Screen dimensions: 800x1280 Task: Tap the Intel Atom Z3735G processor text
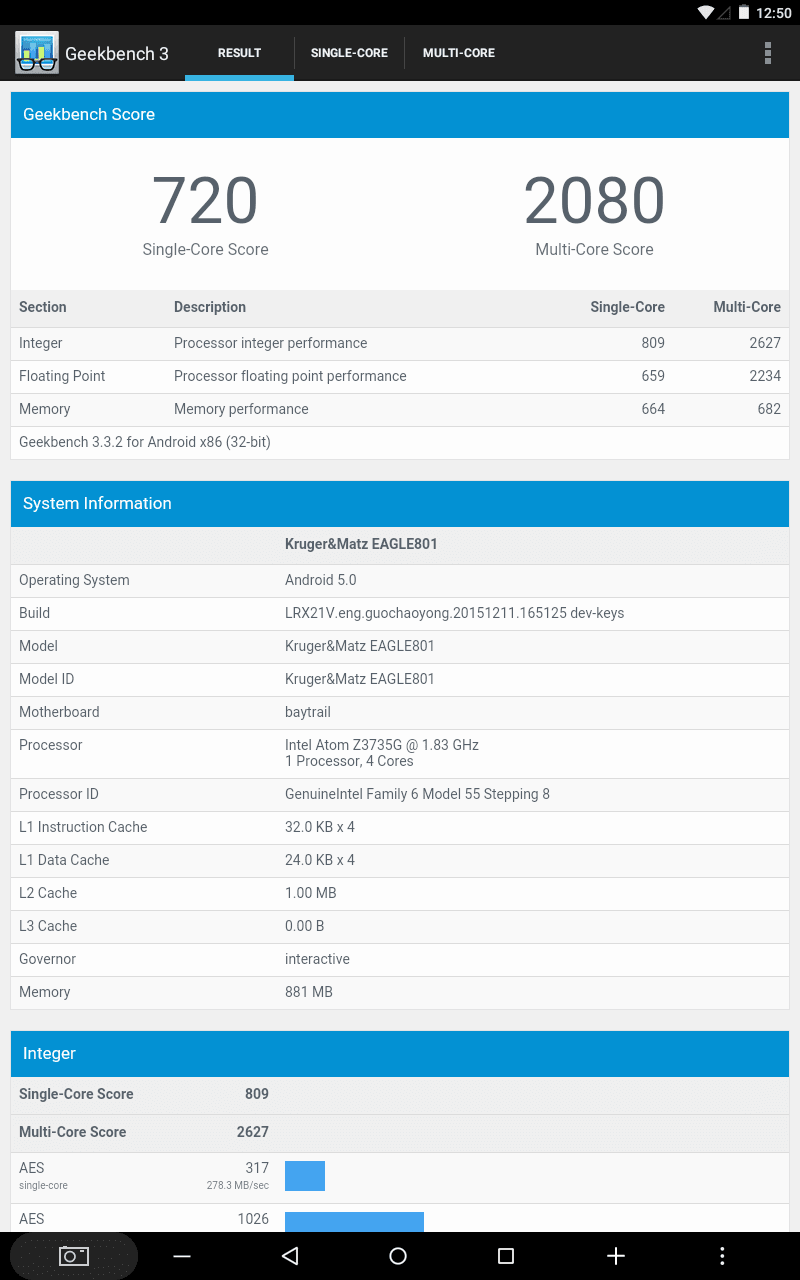click(382, 745)
